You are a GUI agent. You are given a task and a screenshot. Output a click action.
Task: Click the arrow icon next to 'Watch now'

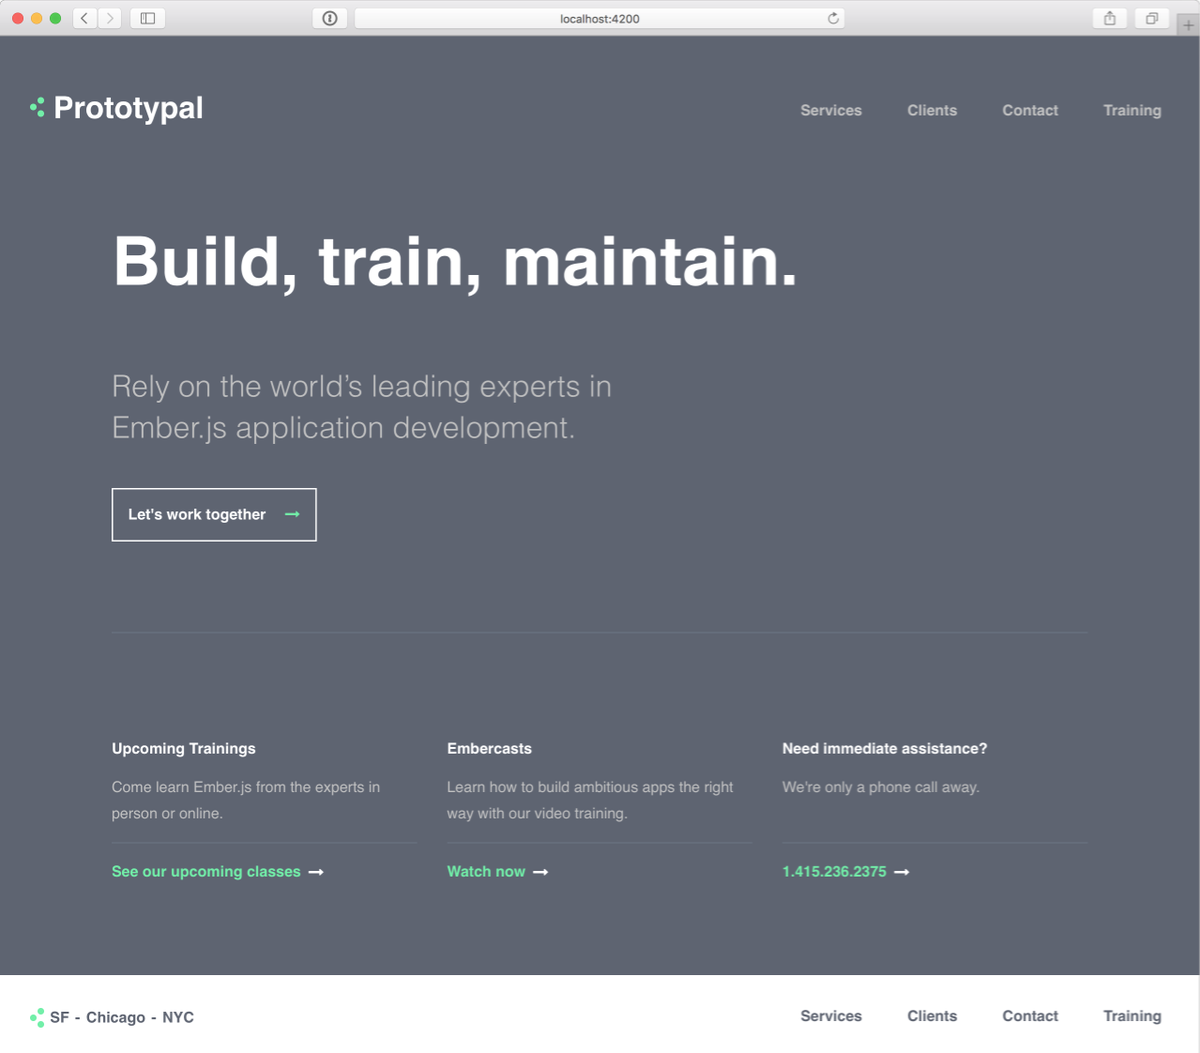click(x=539, y=871)
